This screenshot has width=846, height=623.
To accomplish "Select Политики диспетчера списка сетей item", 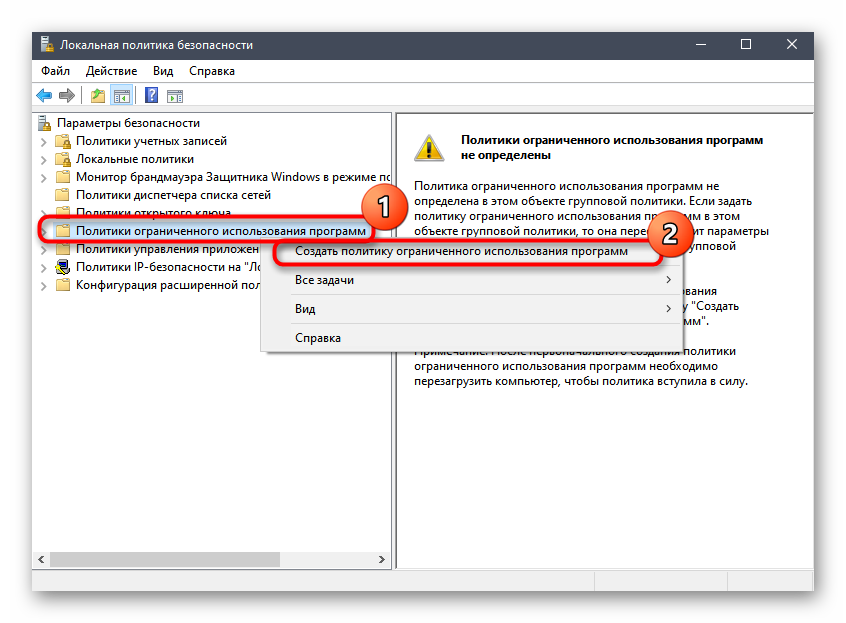I will [172, 195].
